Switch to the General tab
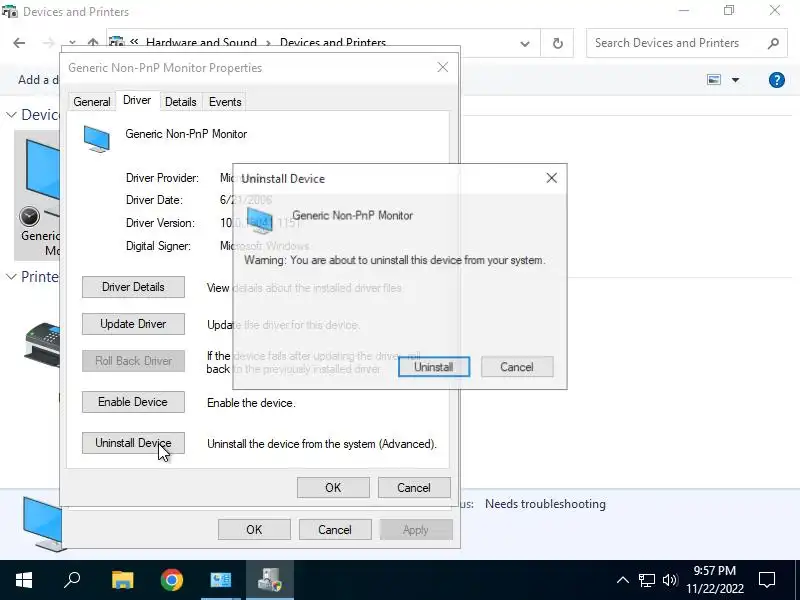Viewport: 800px width, 600px height. click(x=92, y=102)
